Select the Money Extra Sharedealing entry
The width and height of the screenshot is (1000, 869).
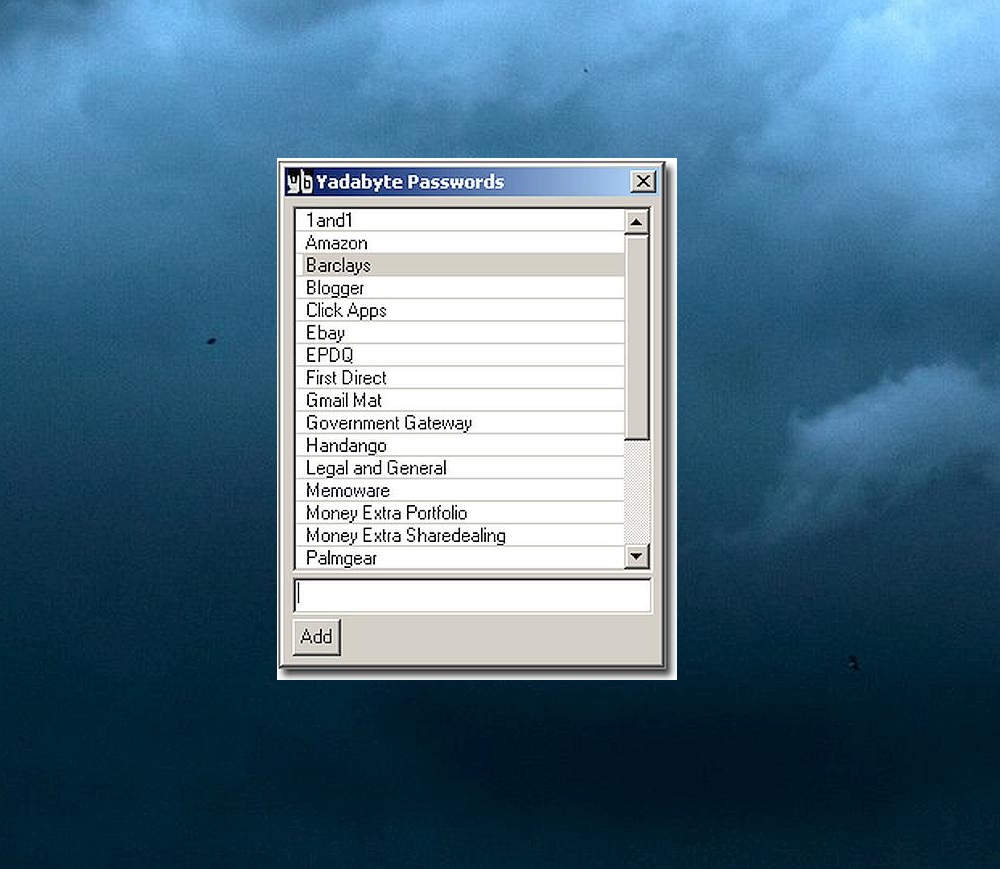(x=460, y=536)
